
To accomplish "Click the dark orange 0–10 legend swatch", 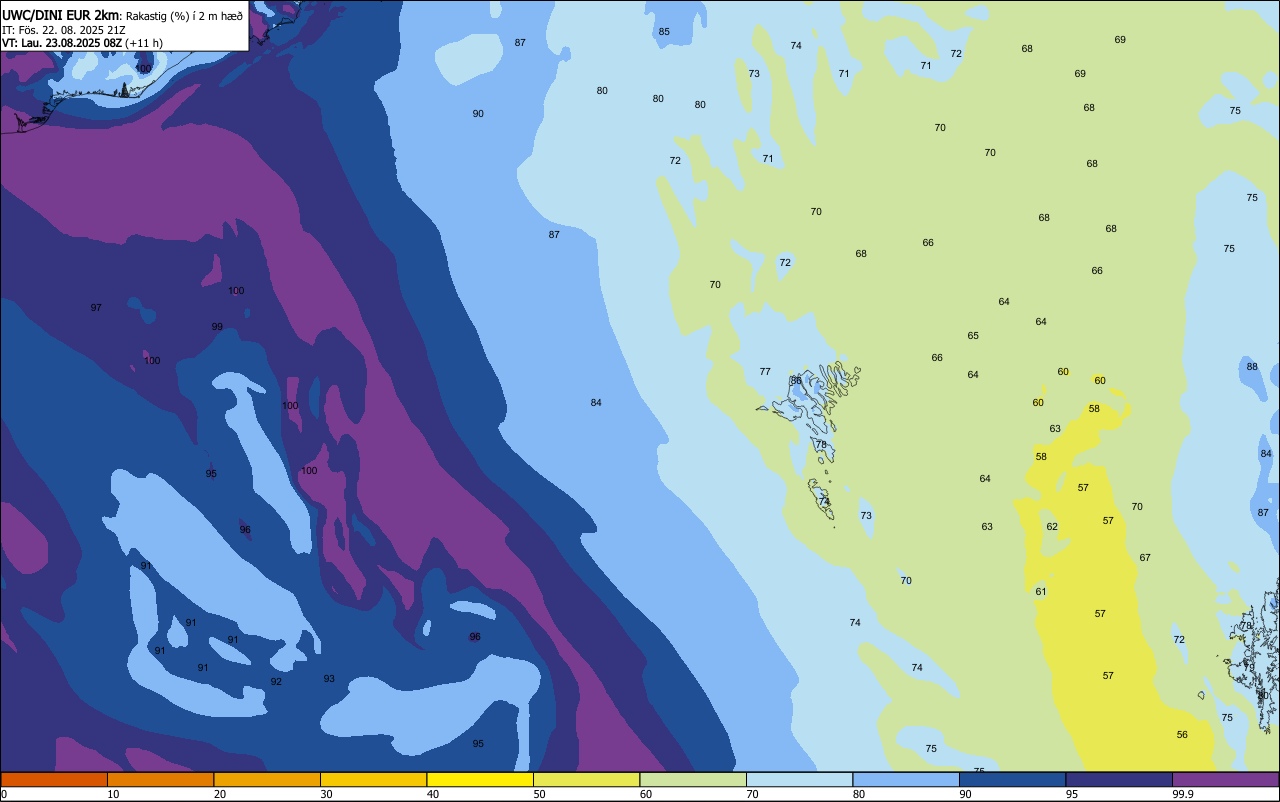I will click(54, 779).
